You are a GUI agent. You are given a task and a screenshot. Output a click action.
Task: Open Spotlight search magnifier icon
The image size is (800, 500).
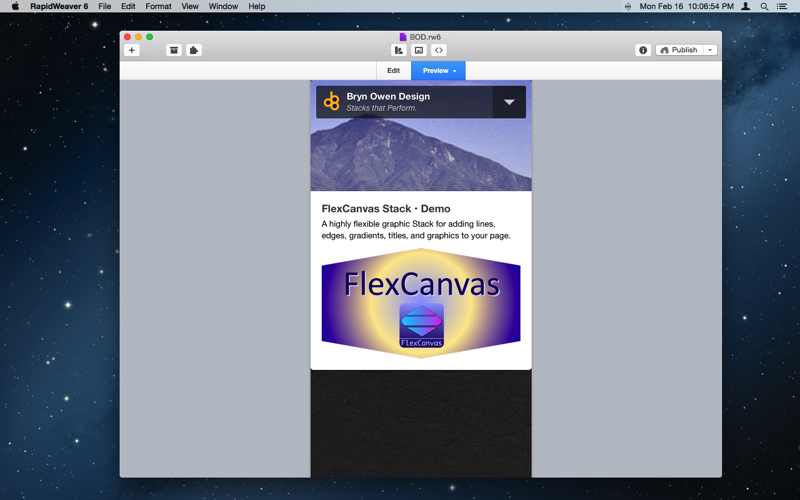(764, 6)
